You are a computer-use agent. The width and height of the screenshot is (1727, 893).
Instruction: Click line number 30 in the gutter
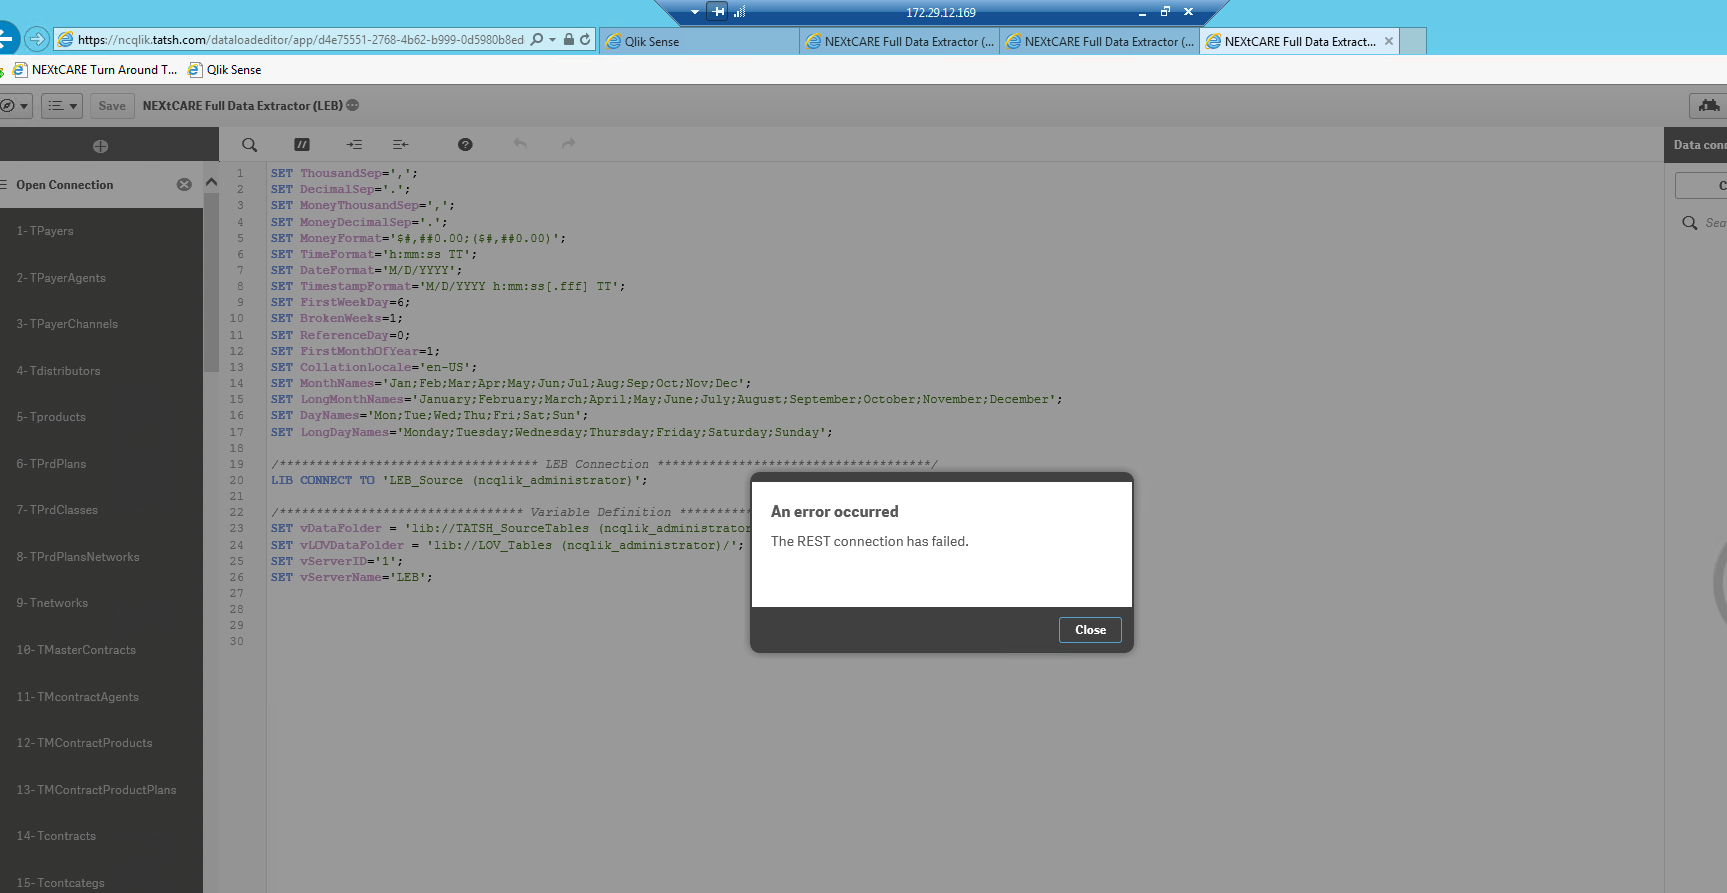point(237,641)
